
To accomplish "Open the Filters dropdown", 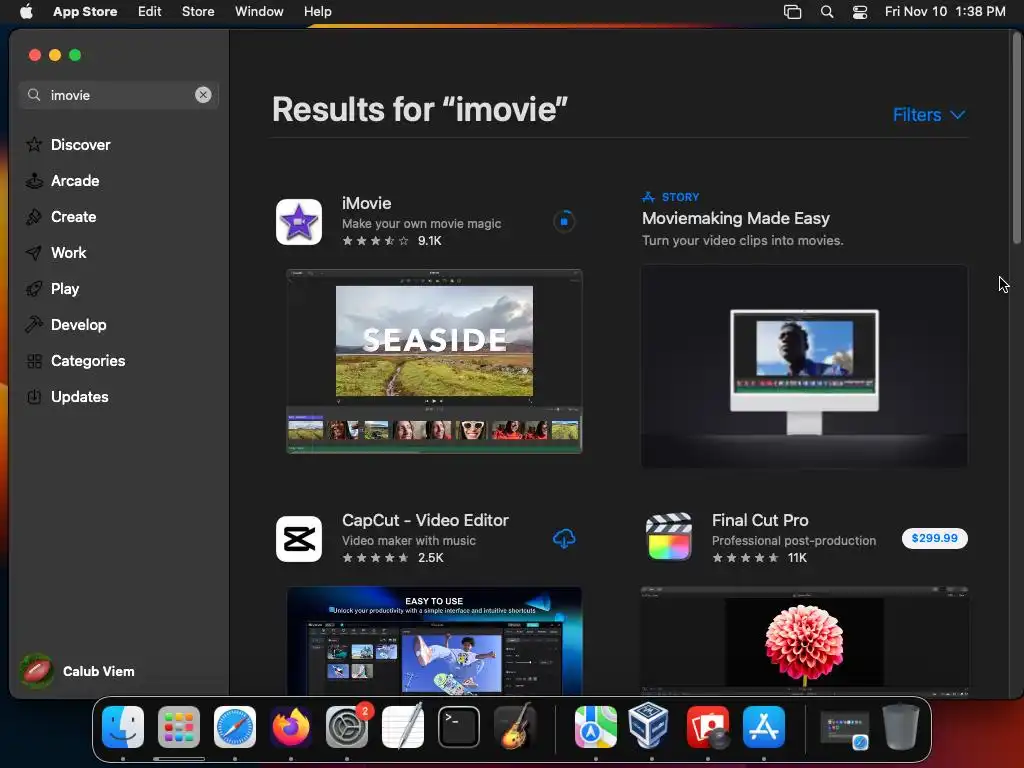I will coord(929,115).
